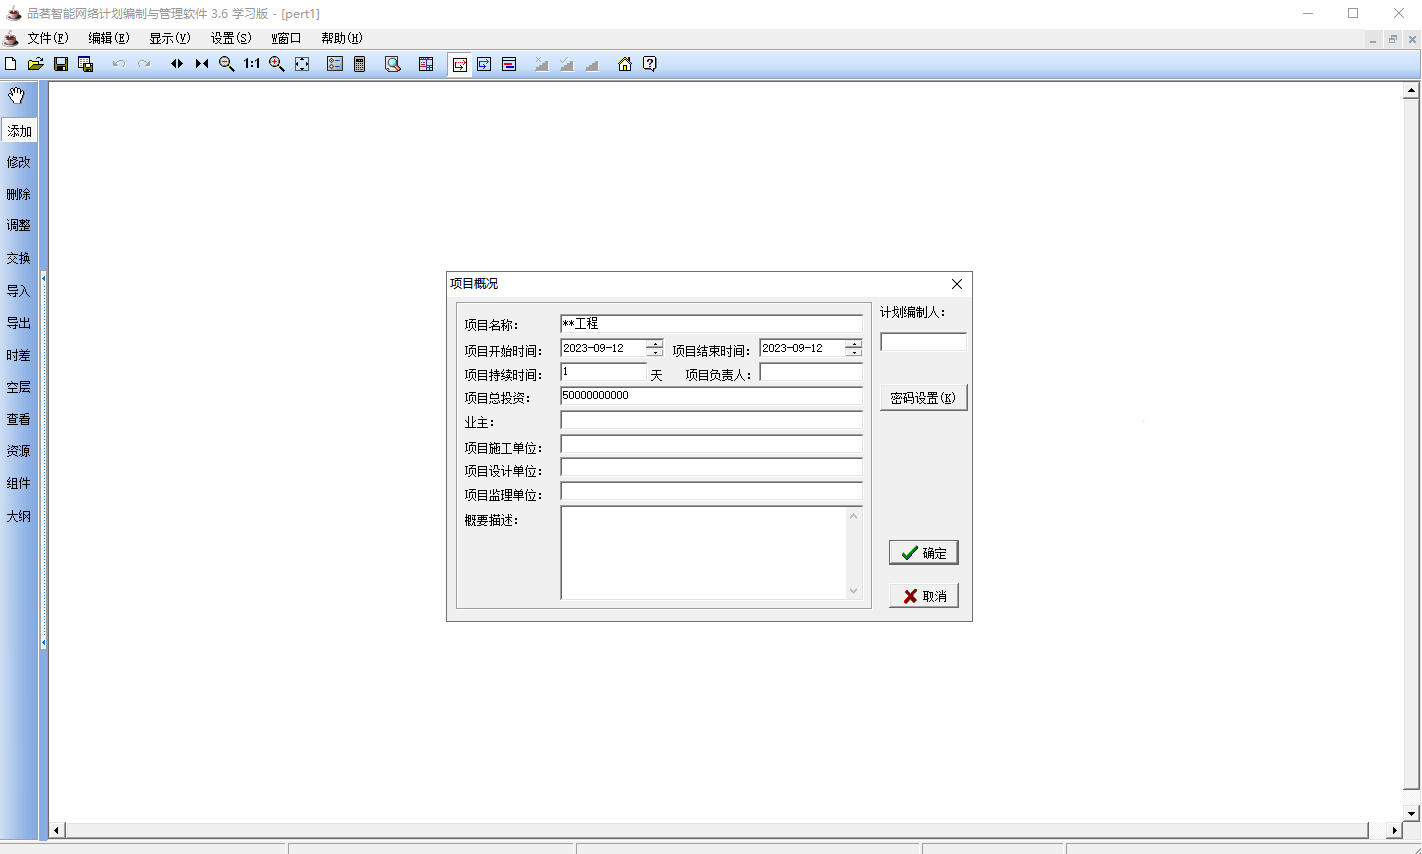Open the 显示(V) menu

pos(170,38)
